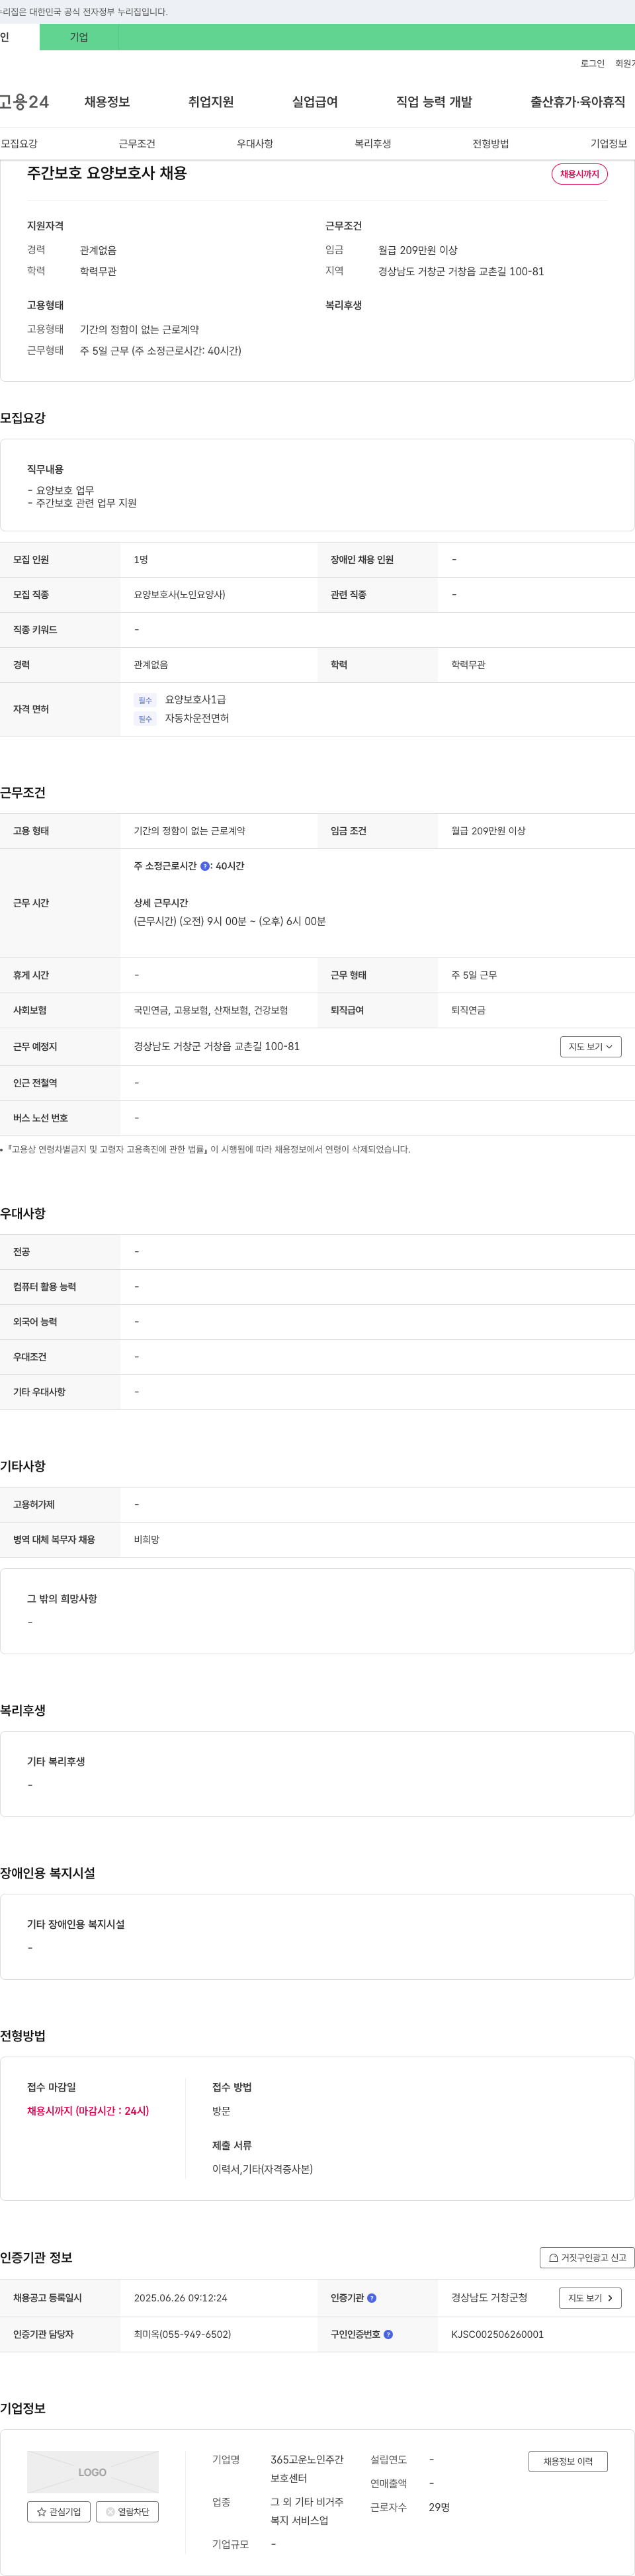This screenshot has height=2576, width=635.
Task: Select the 퇴직연금 cell
Action: (x=468, y=1010)
